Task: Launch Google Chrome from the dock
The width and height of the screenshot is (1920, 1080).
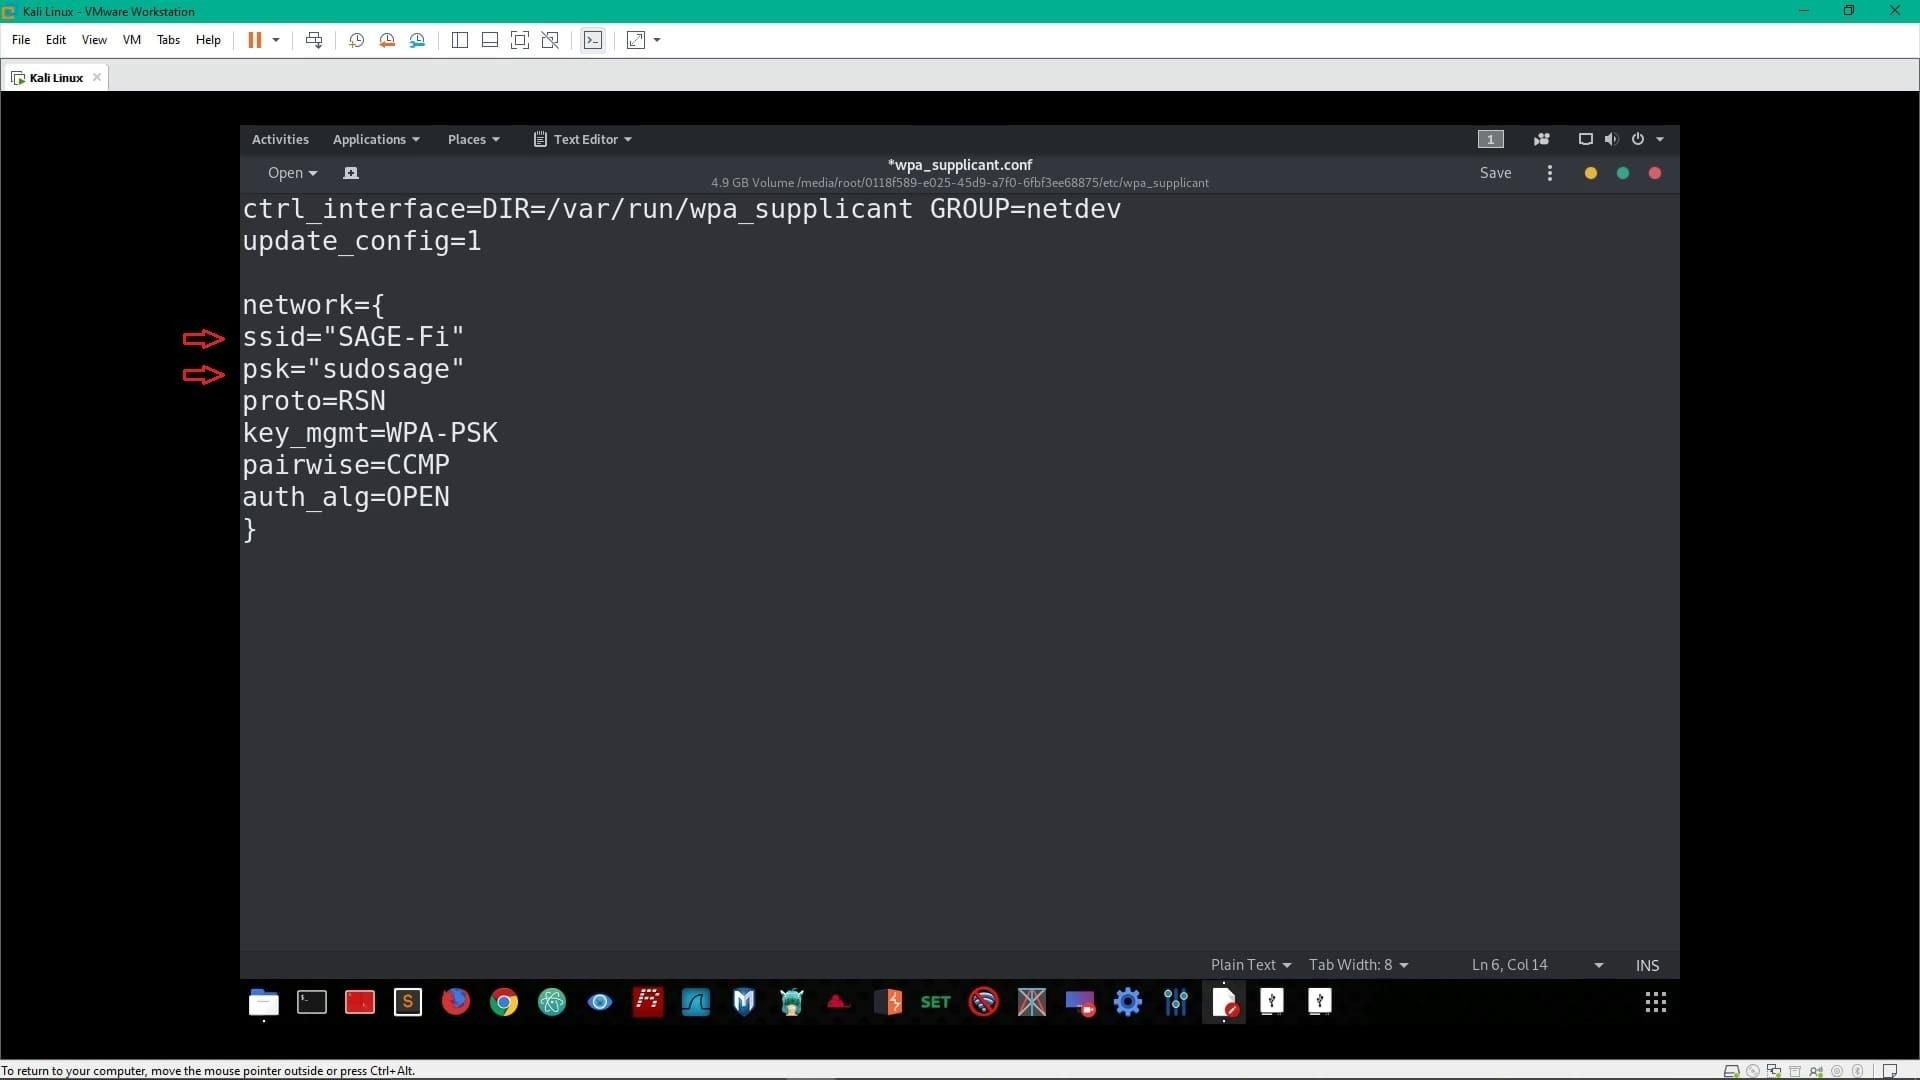Action: point(504,1002)
